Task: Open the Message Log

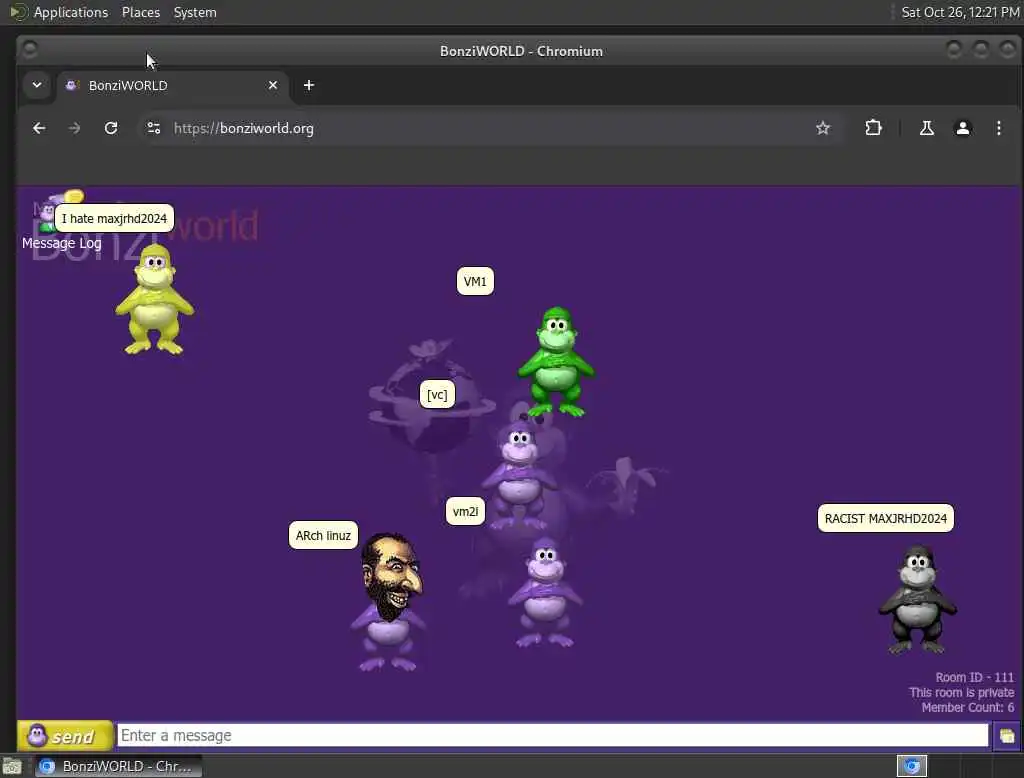Action: pyautogui.click(x=61, y=243)
